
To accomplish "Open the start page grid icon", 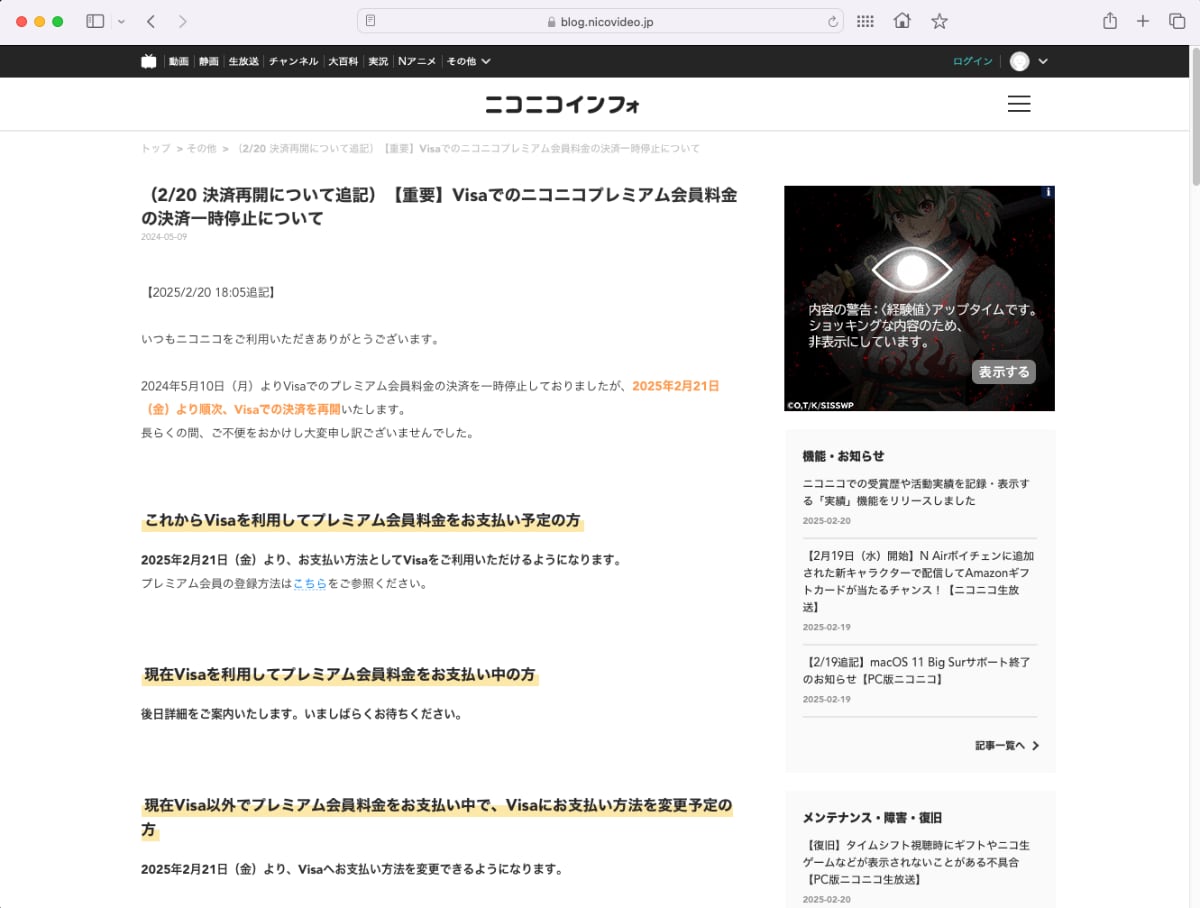I will coord(865,21).
